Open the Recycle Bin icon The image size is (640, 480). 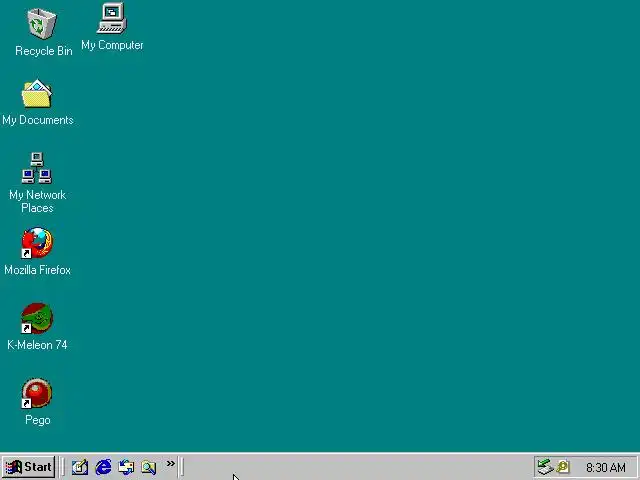point(42,24)
